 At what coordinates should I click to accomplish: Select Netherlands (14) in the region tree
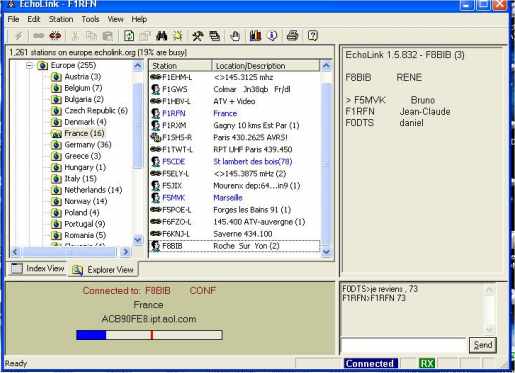93,190
